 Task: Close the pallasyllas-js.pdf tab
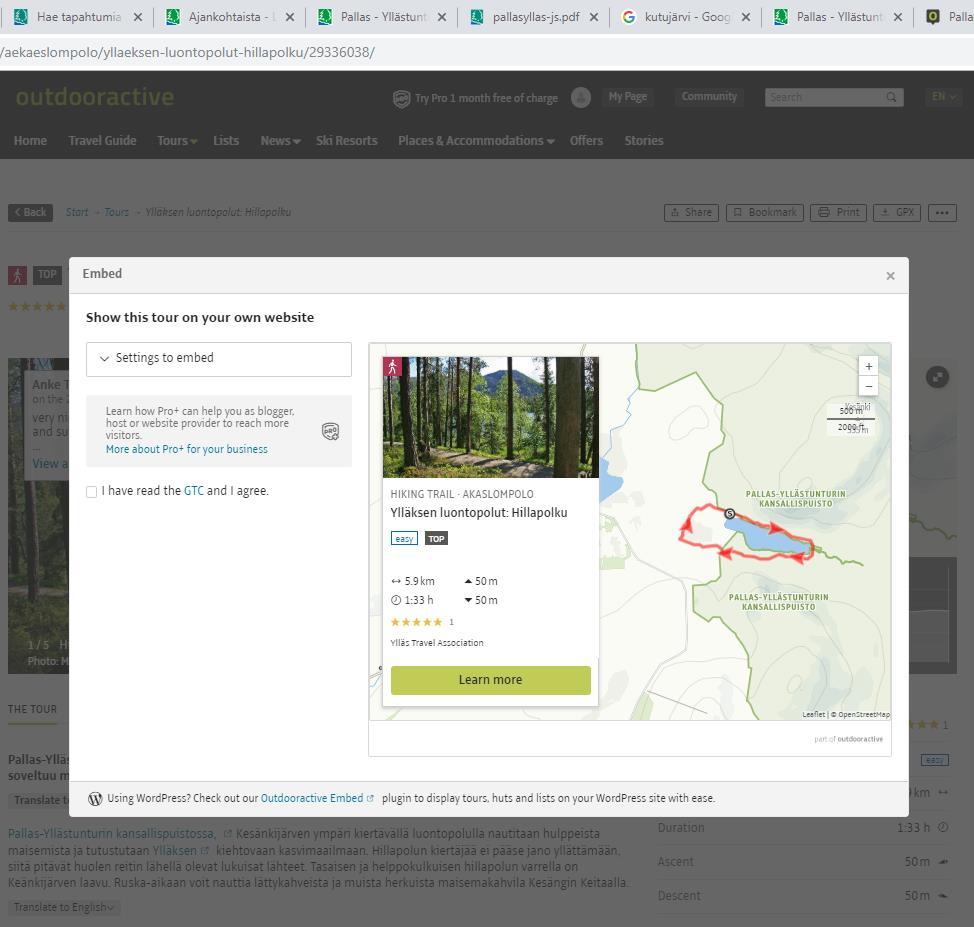pos(594,17)
